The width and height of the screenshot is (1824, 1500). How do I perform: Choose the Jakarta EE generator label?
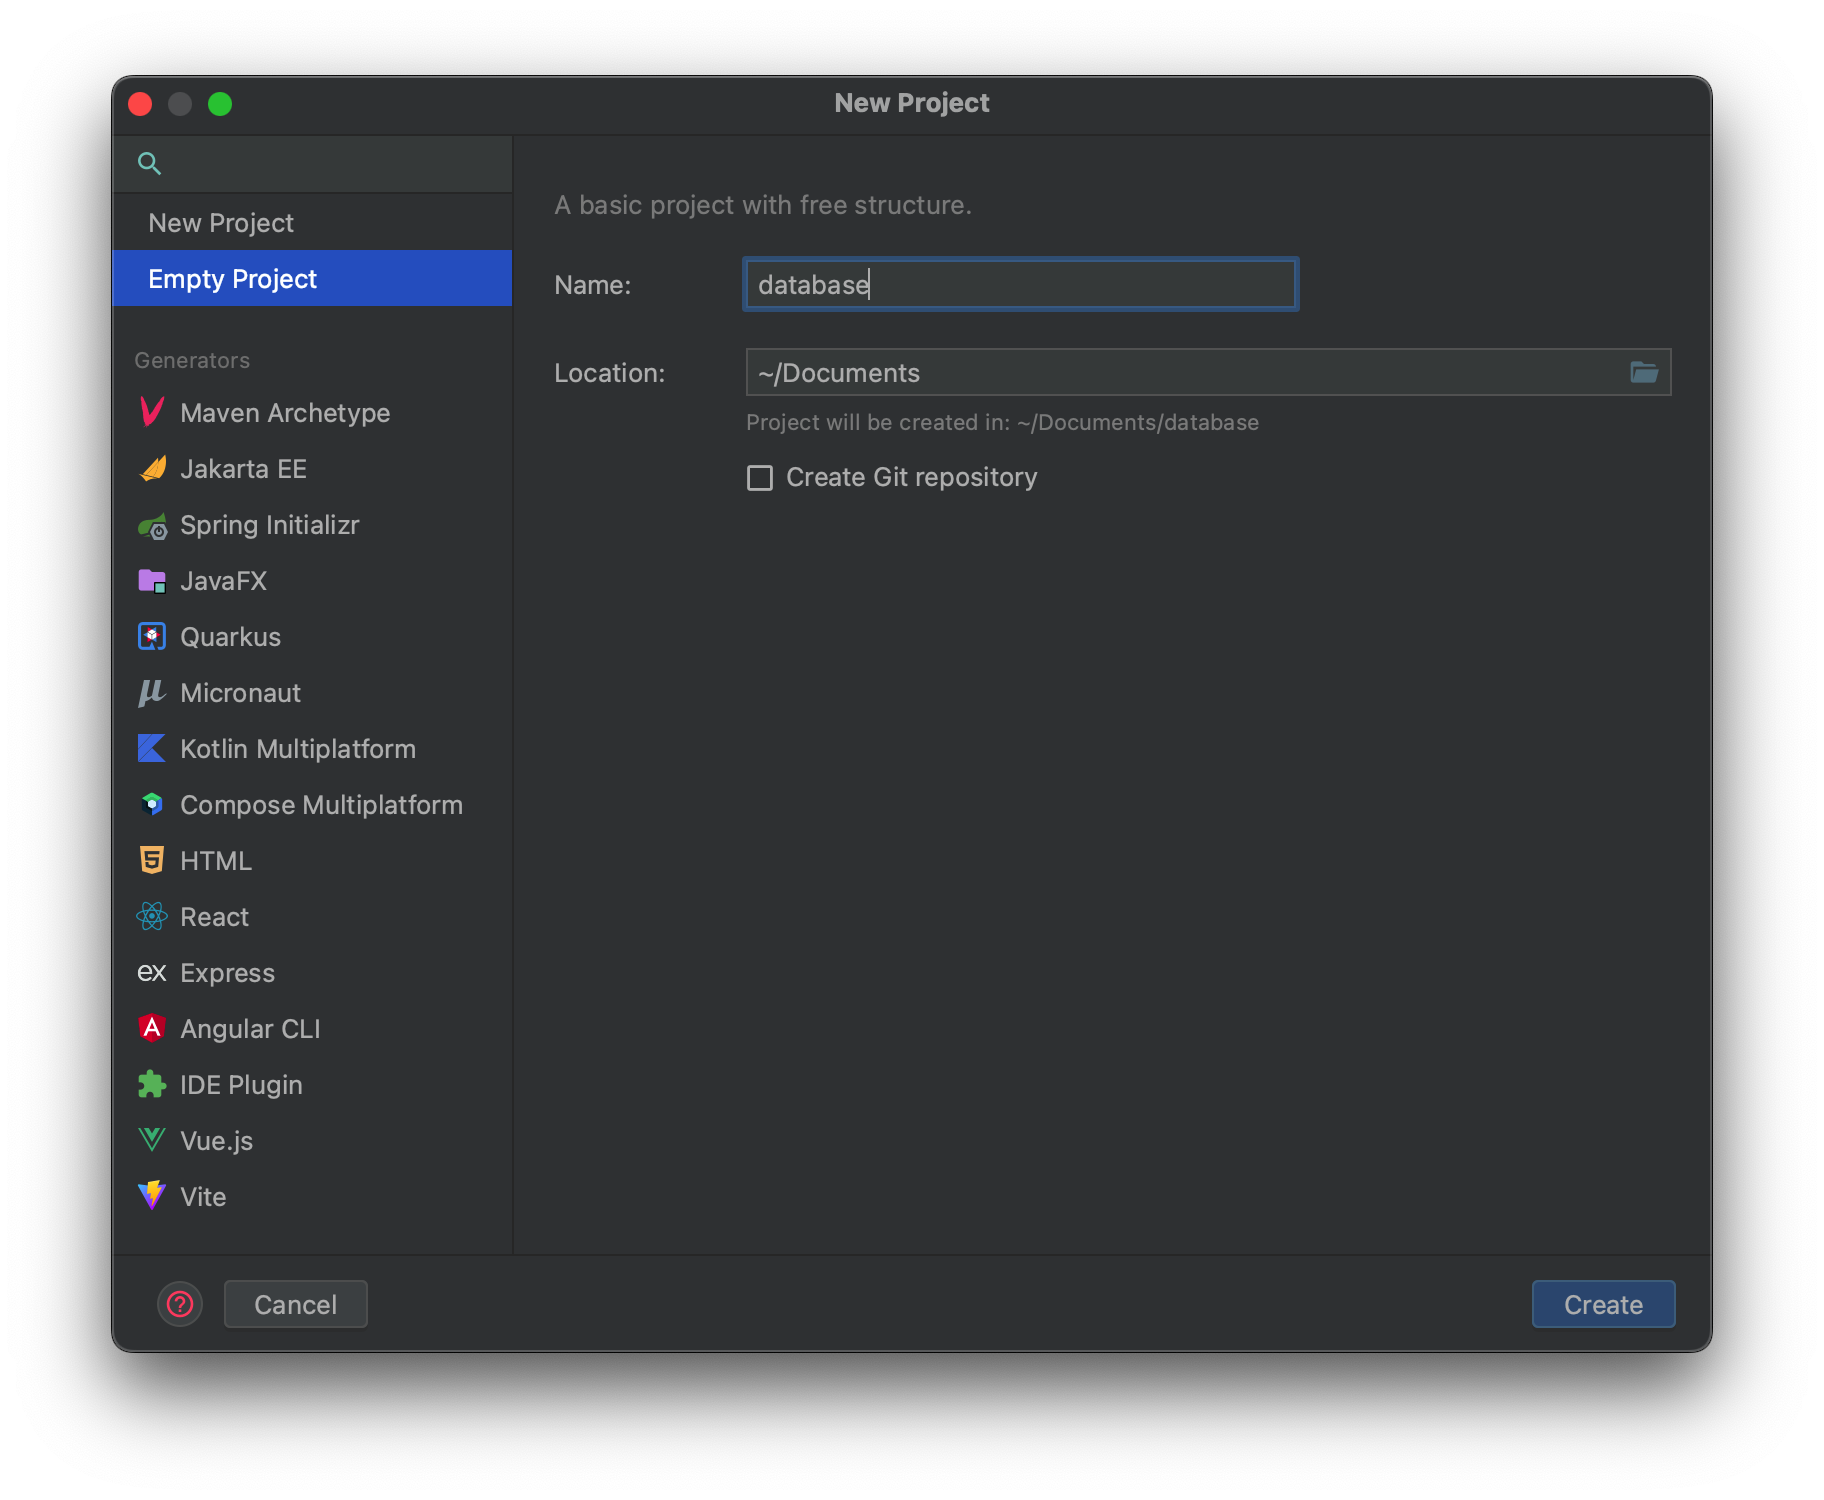click(243, 469)
